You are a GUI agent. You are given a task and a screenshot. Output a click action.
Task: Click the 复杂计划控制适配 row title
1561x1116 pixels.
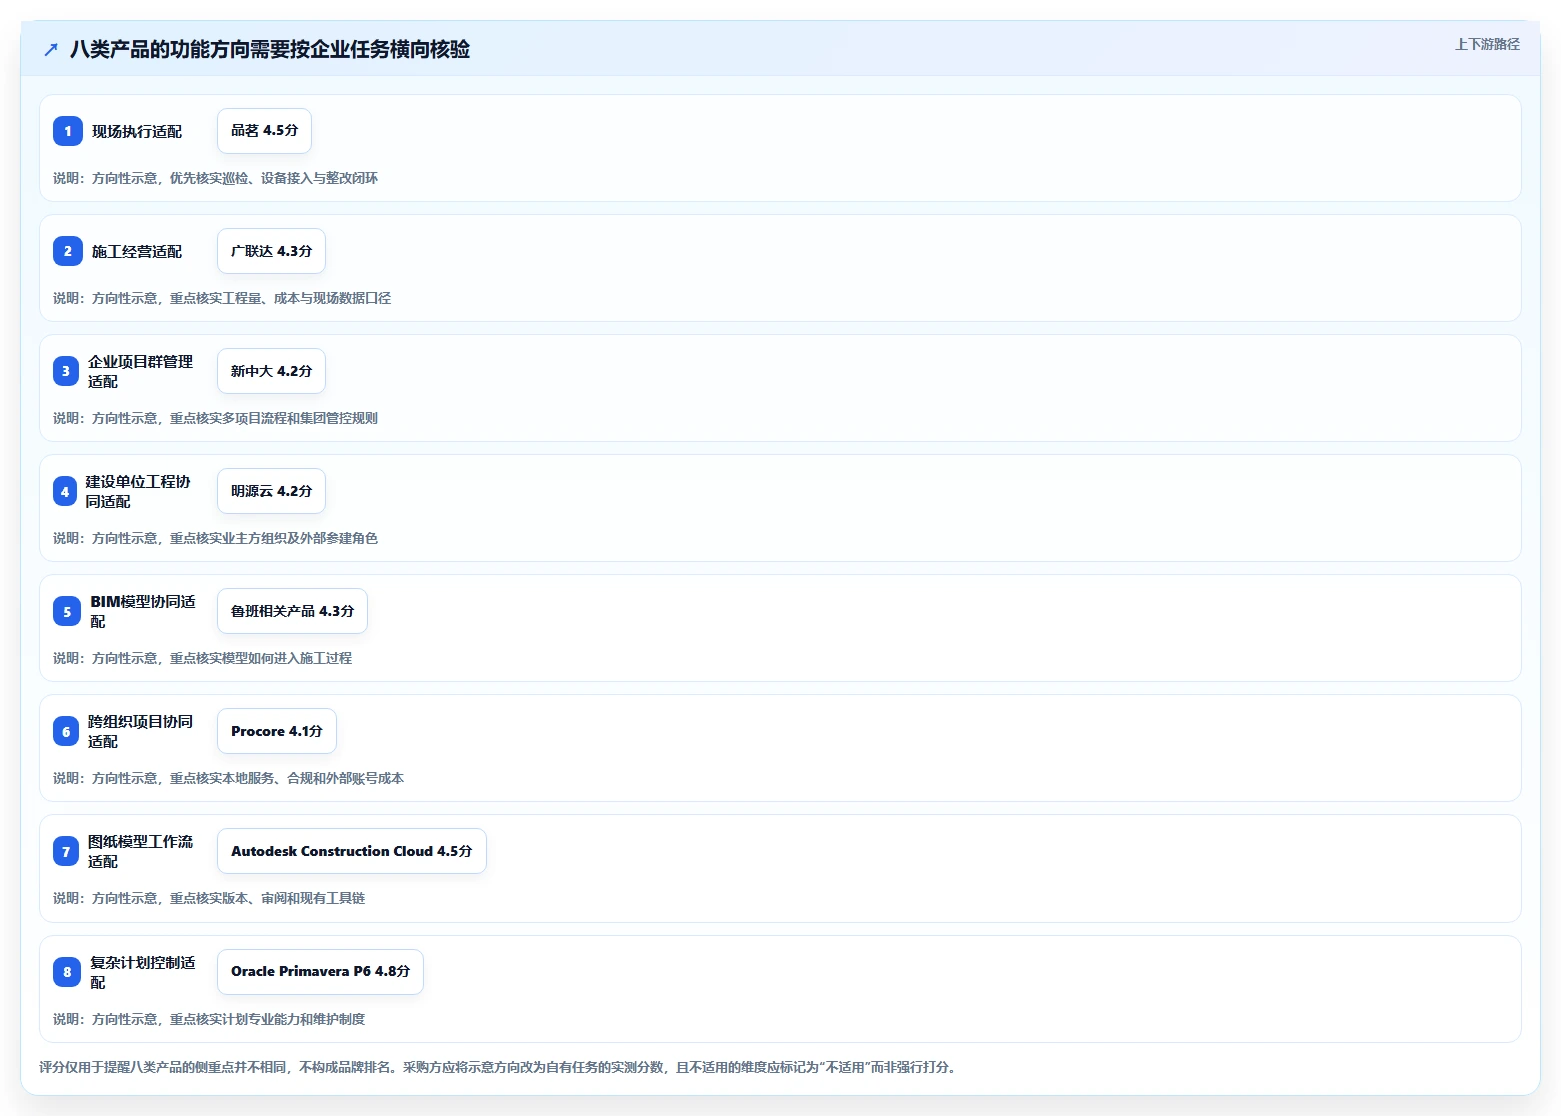(143, 972)
